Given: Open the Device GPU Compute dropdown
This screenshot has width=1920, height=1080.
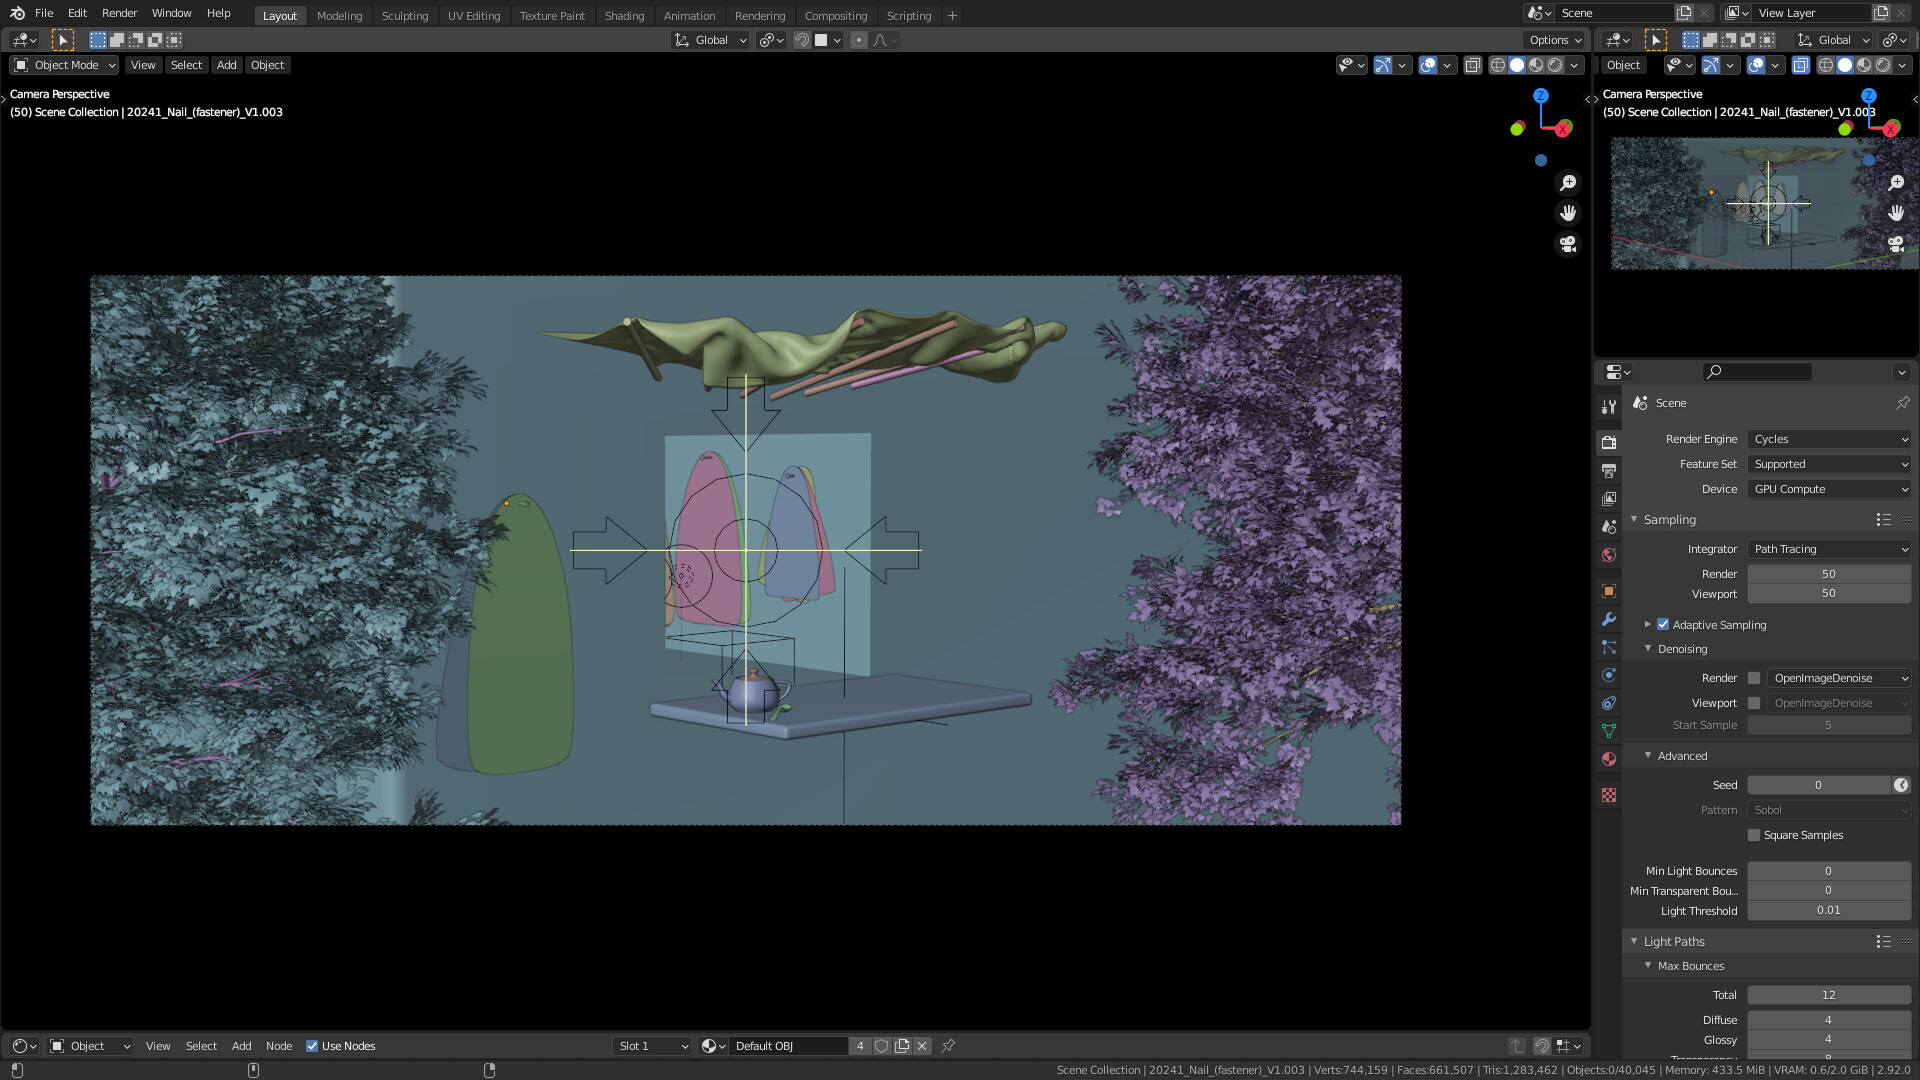Looking at the screenshot, I should (1829, 489).
